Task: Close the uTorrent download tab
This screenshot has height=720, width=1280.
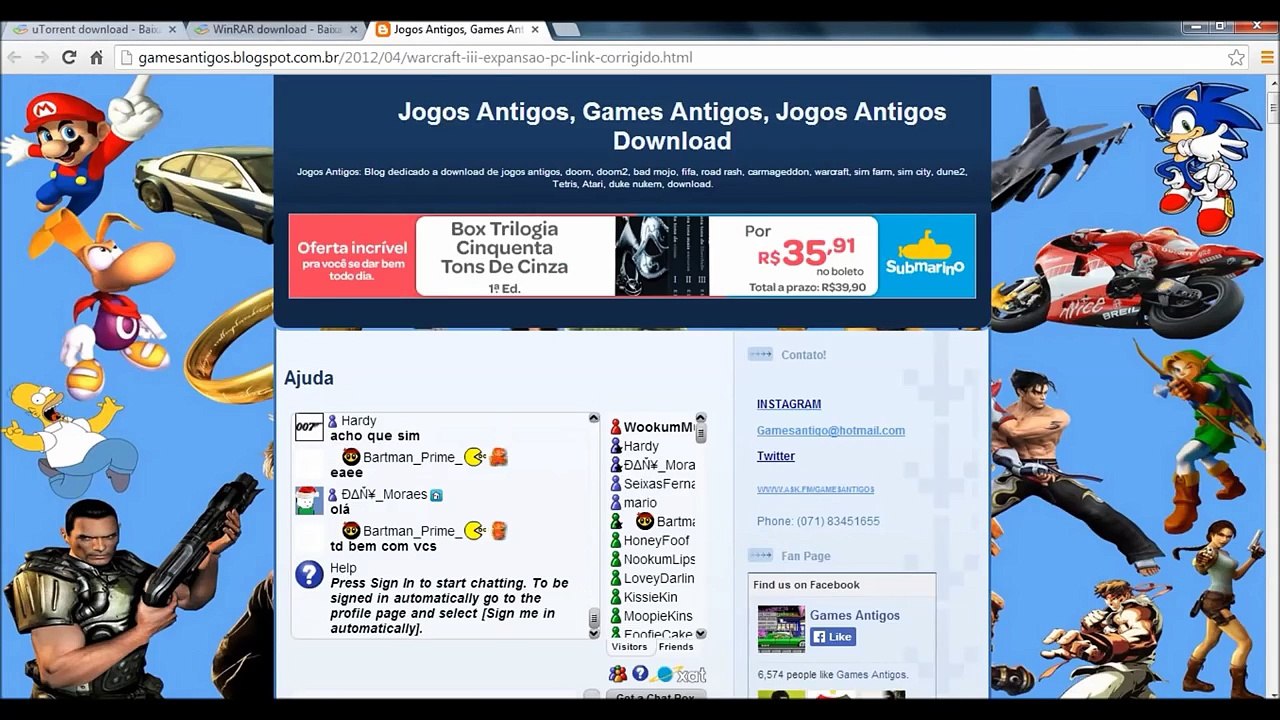Action: 170,30
